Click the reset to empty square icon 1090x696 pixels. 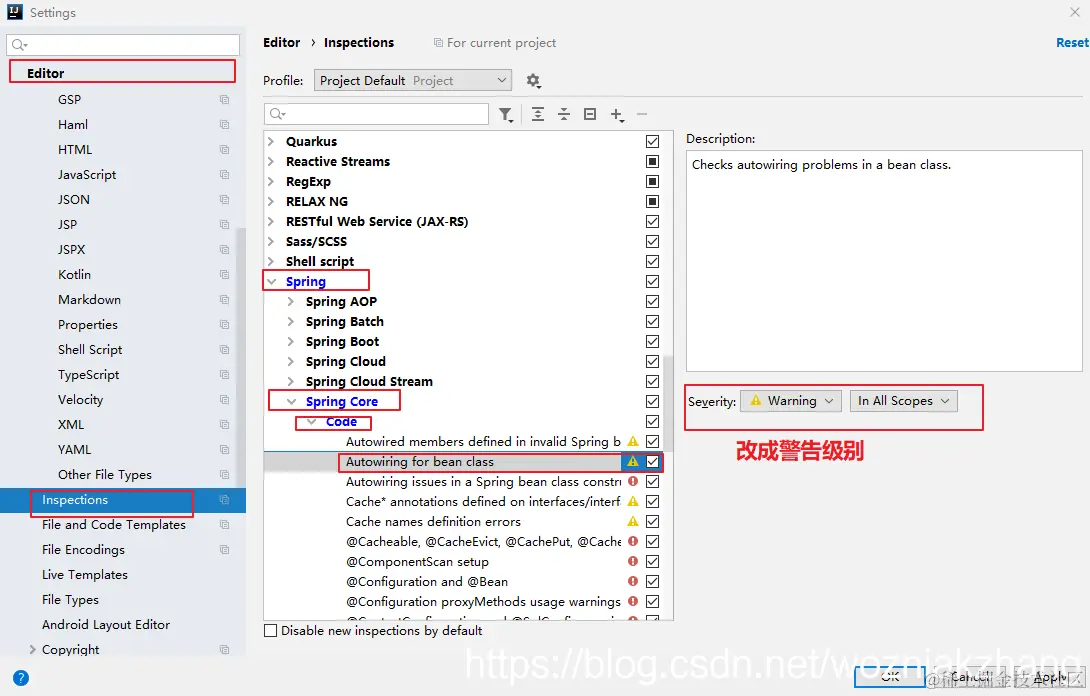(589, 114)
